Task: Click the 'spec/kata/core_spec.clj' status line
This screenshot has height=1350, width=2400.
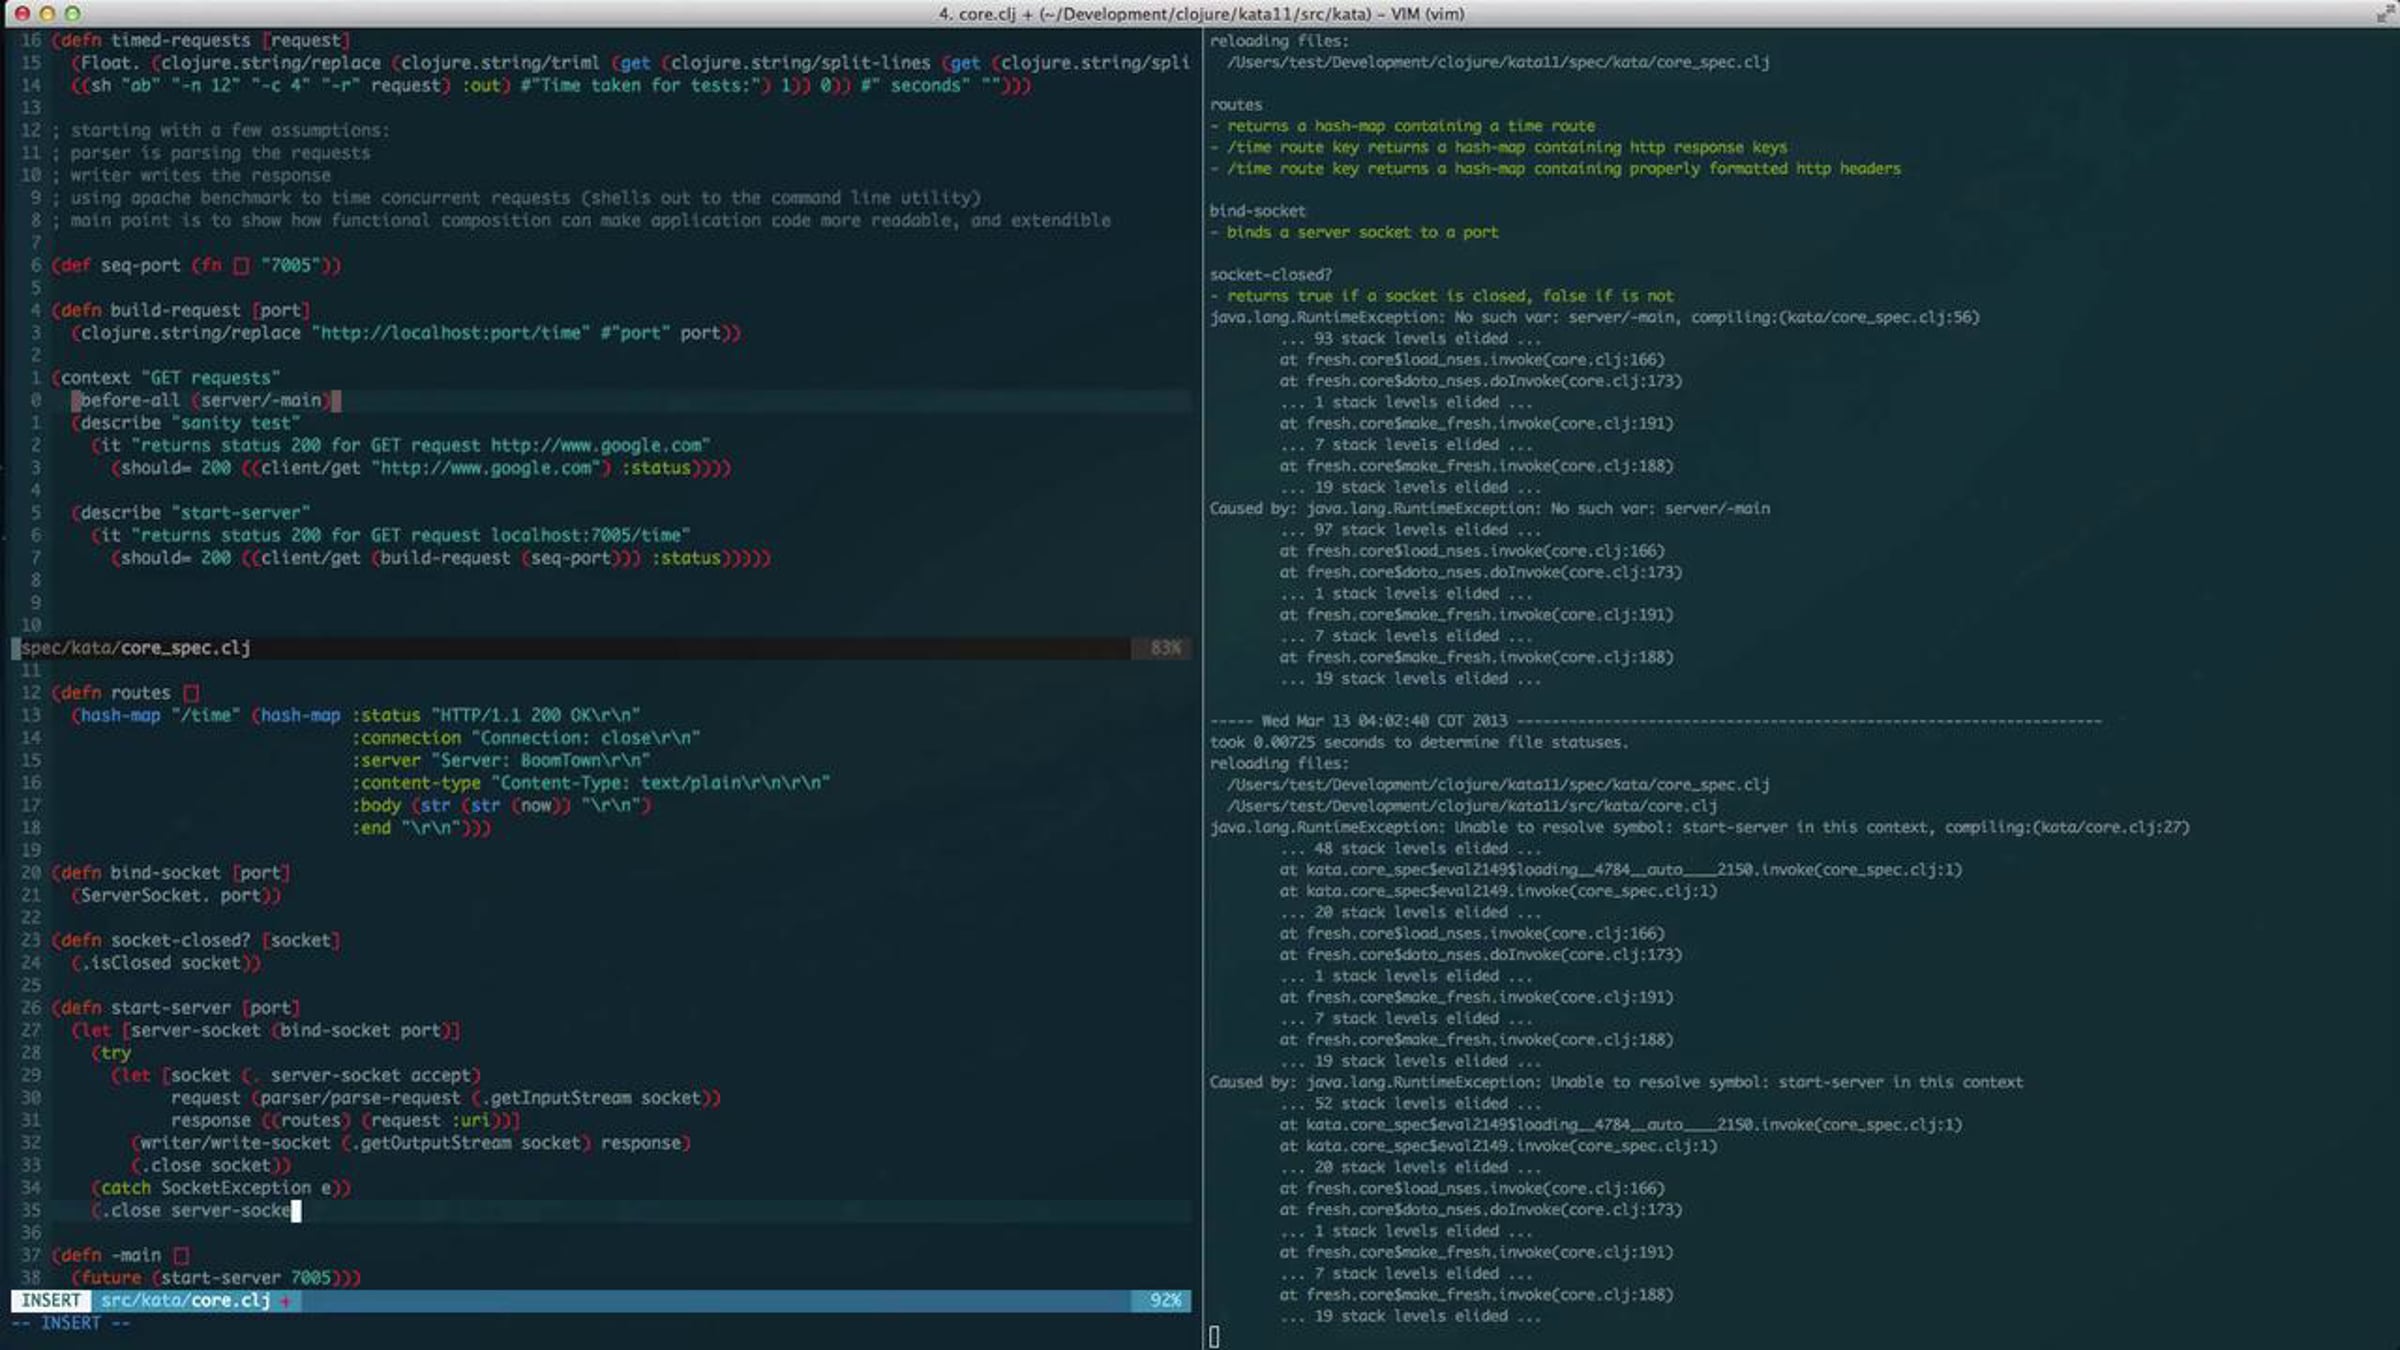Action: (600, 648)
